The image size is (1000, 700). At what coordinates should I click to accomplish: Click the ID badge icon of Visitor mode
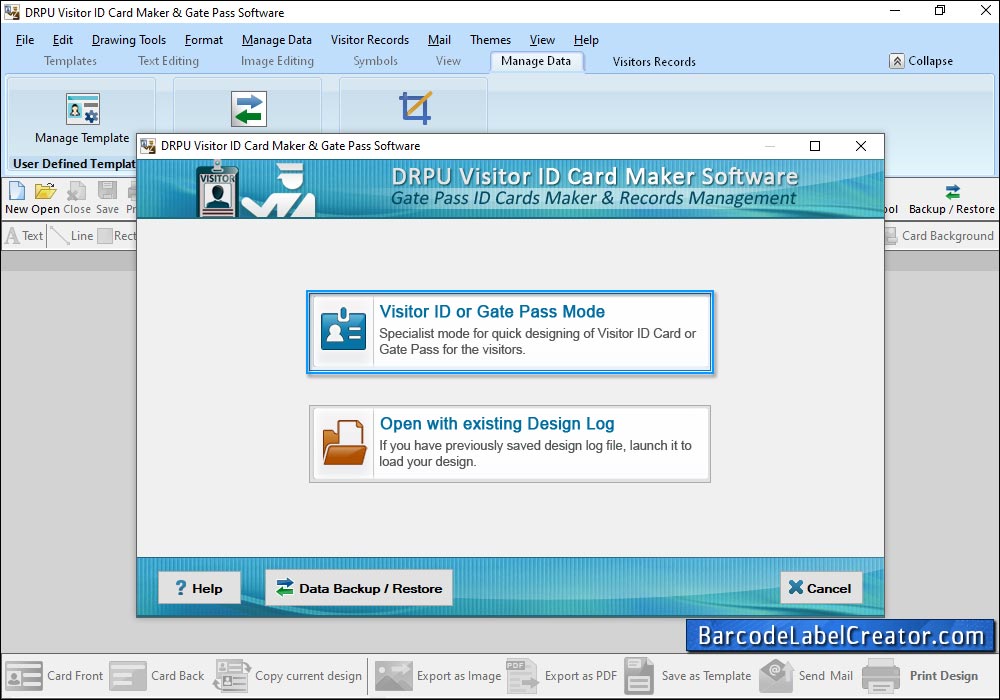click(x=344, y=330)
